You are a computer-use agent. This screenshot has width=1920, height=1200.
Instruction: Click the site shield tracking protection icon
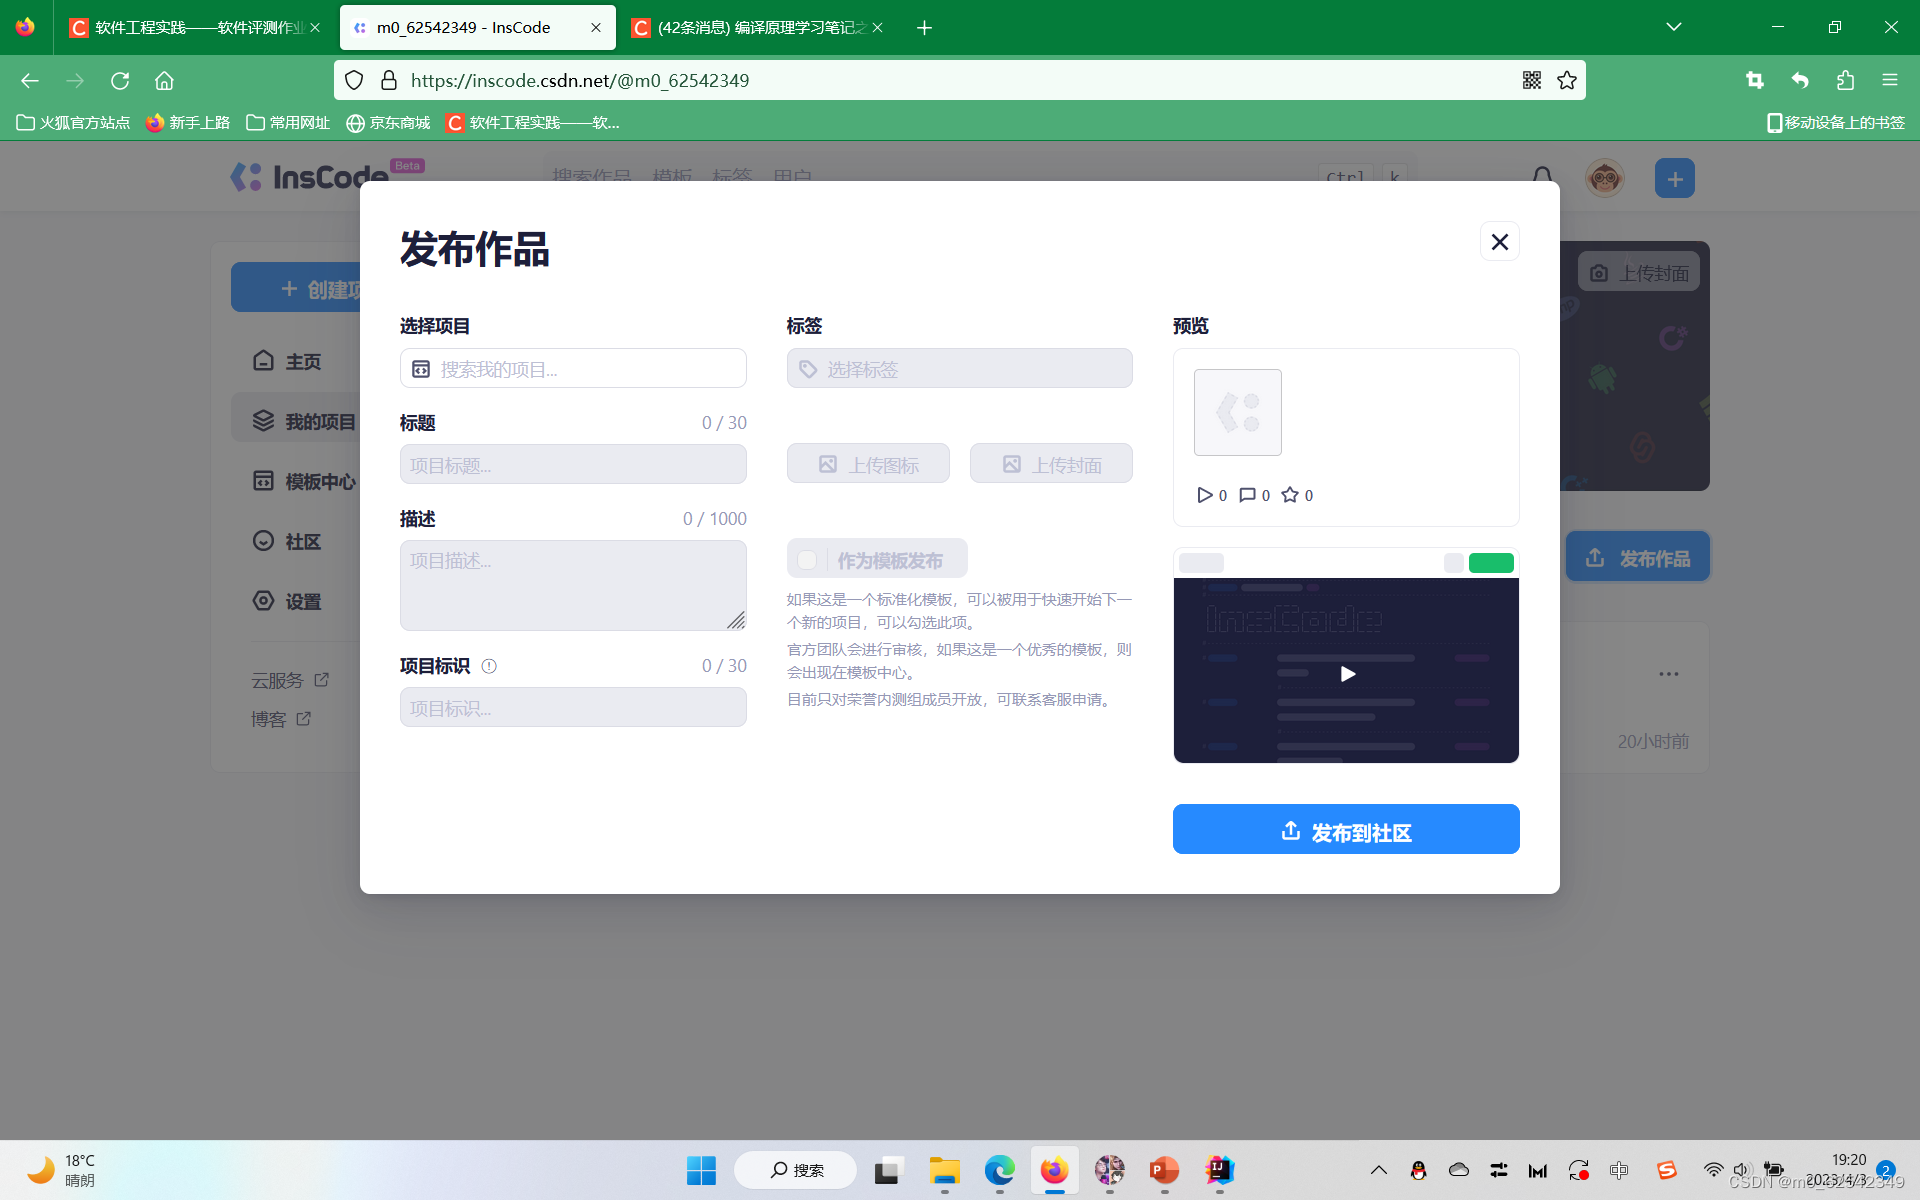[354, 80]
